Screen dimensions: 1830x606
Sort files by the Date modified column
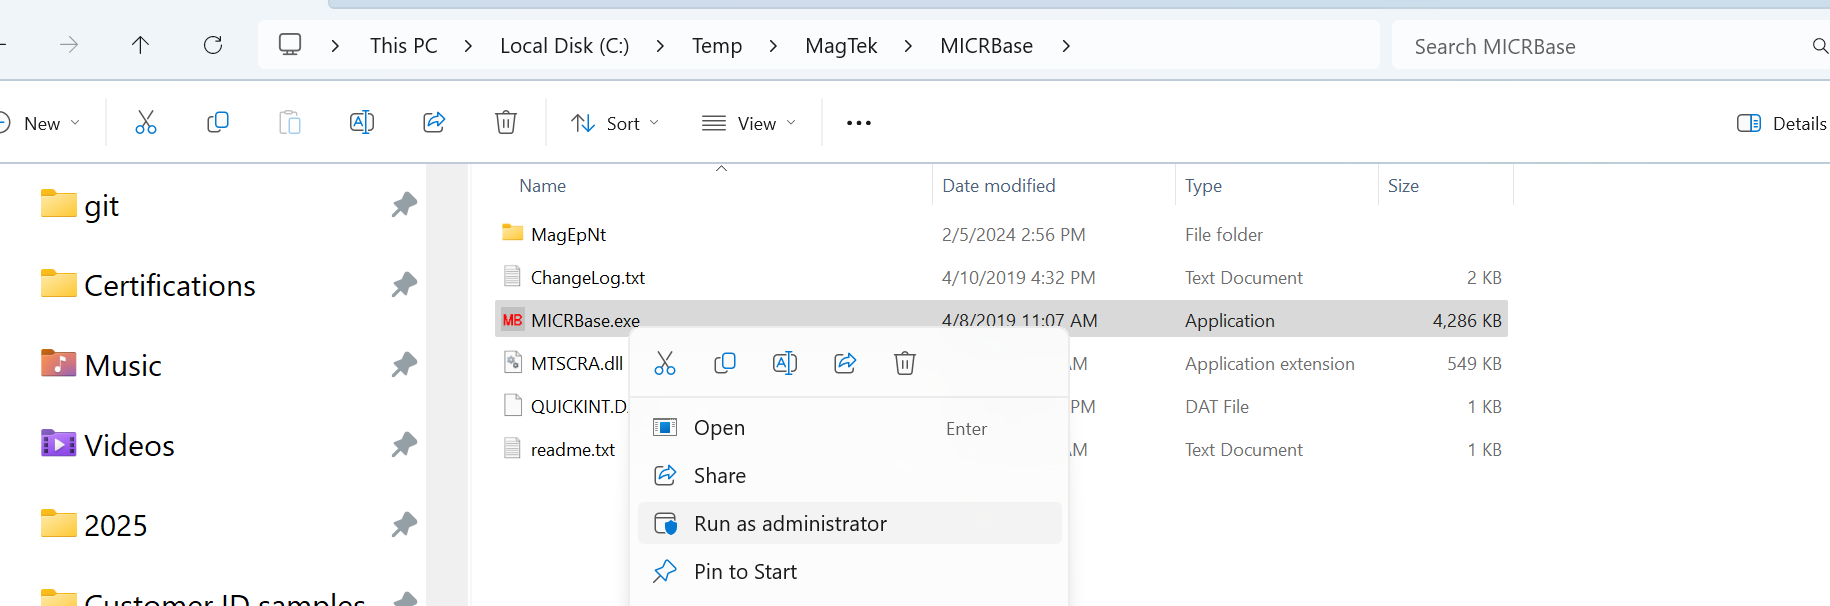(x=998, y=186)
